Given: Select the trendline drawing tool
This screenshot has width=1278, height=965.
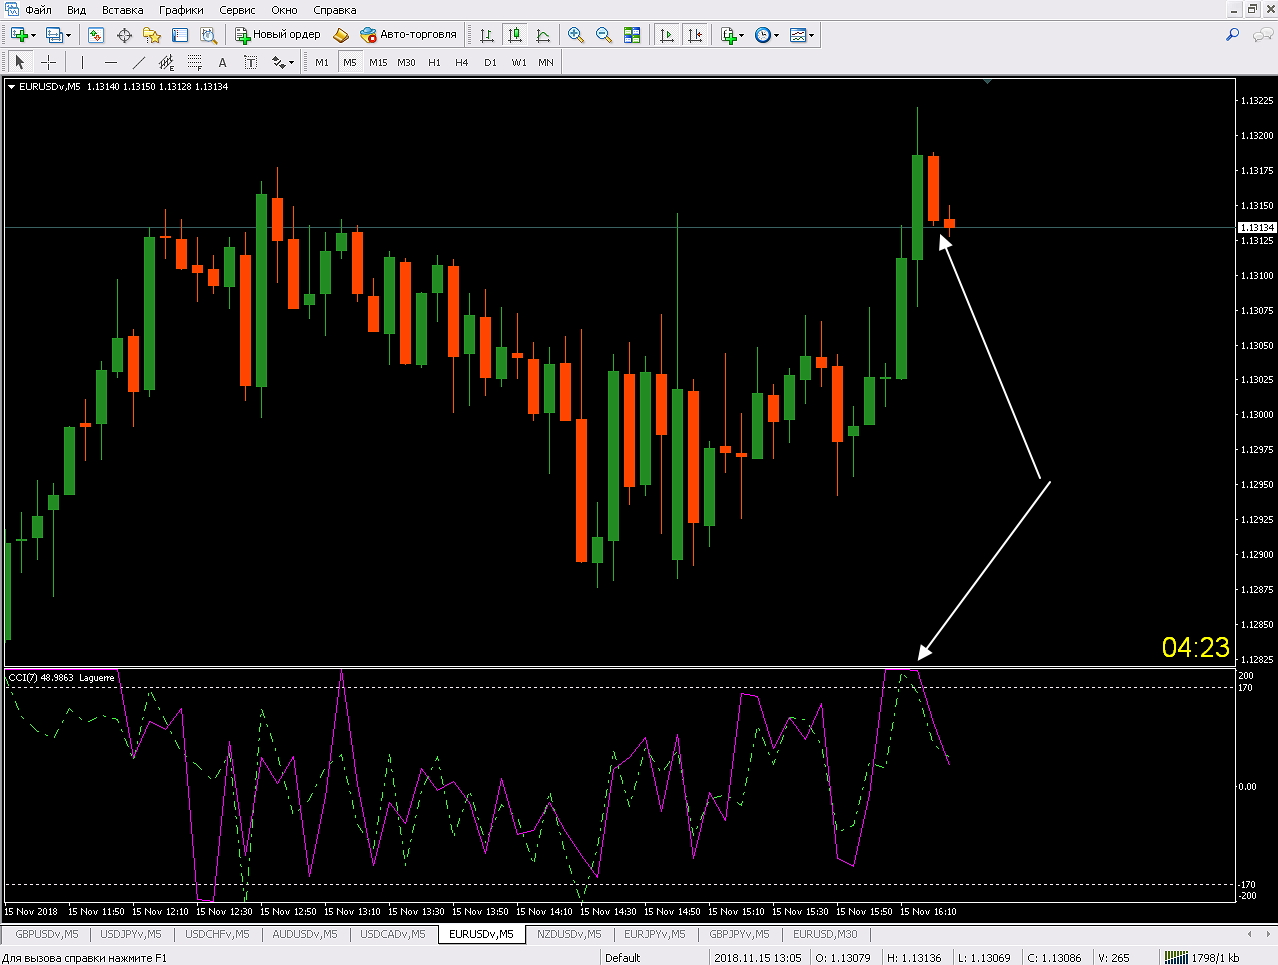Looking at the screenshot, I should 139,62.
